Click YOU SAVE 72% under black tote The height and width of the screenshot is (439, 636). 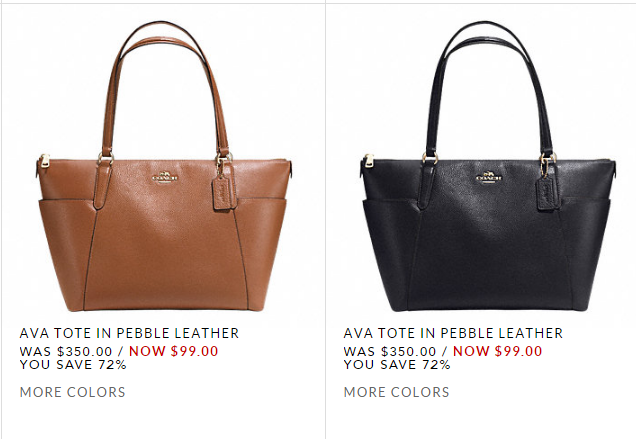[x=397, y=364]
